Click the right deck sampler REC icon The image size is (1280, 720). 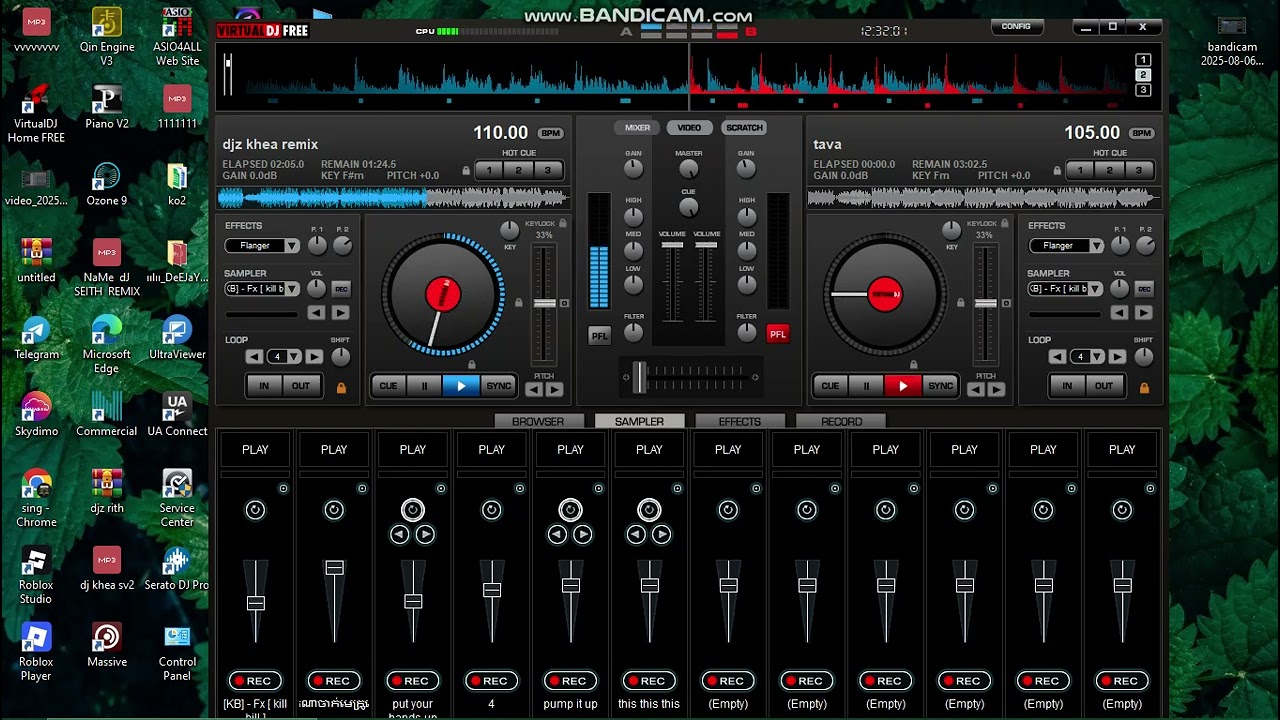(x=1145, y=289)
